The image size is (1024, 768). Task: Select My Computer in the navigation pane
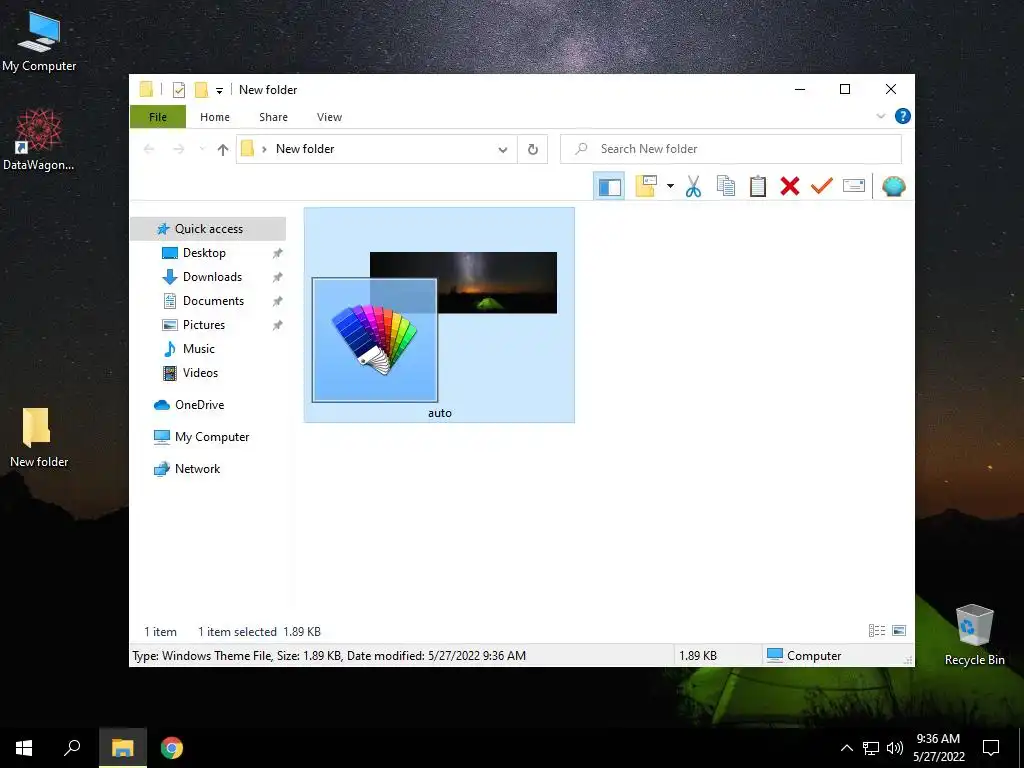(212, 437)
